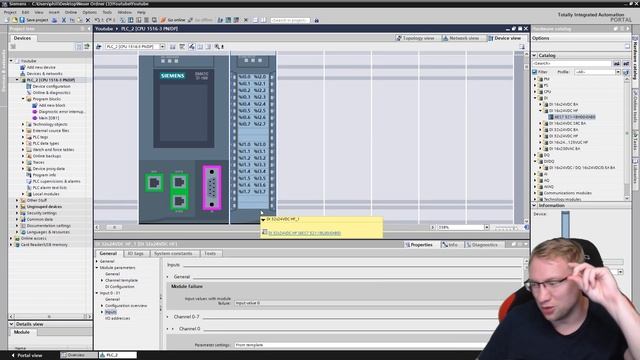Click the Portal view button

coord(27,355)
